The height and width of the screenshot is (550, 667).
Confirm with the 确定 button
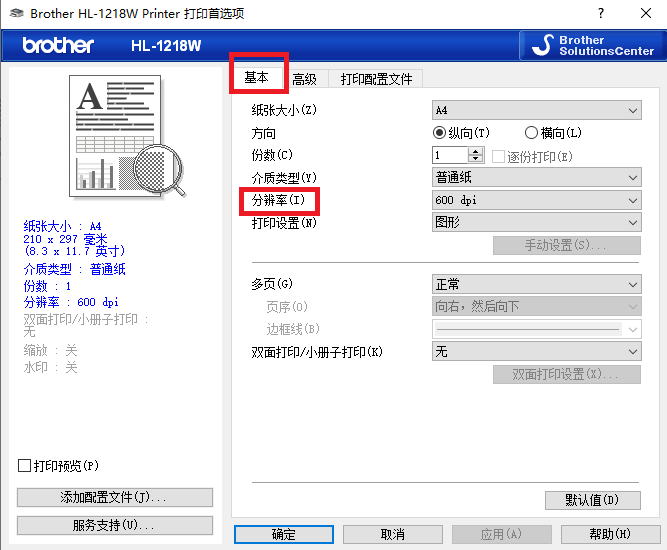284,534
